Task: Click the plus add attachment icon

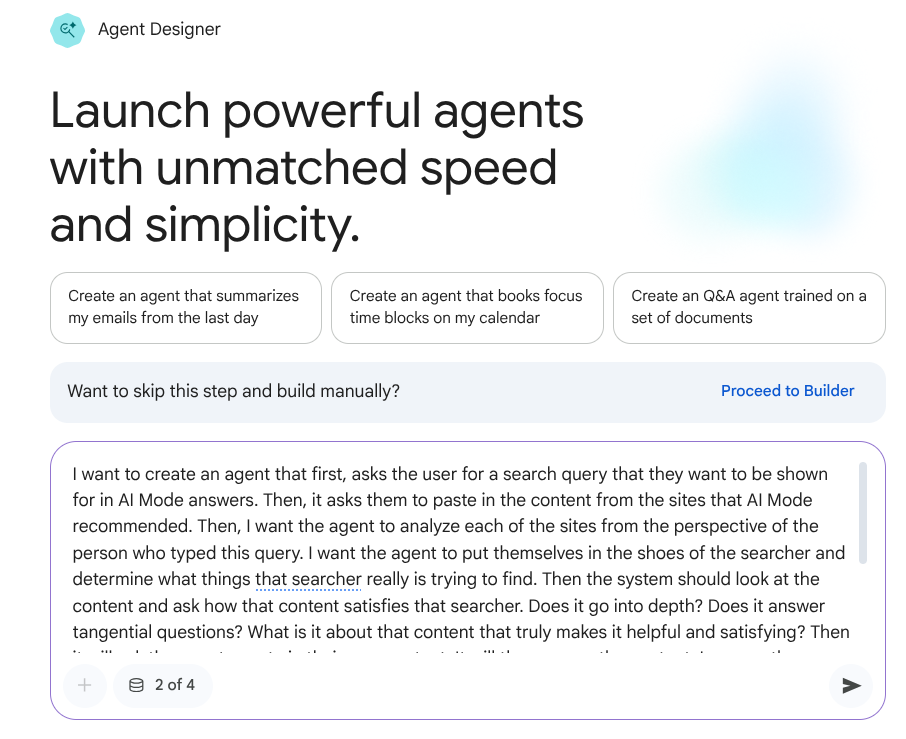Action: point(85,685)
